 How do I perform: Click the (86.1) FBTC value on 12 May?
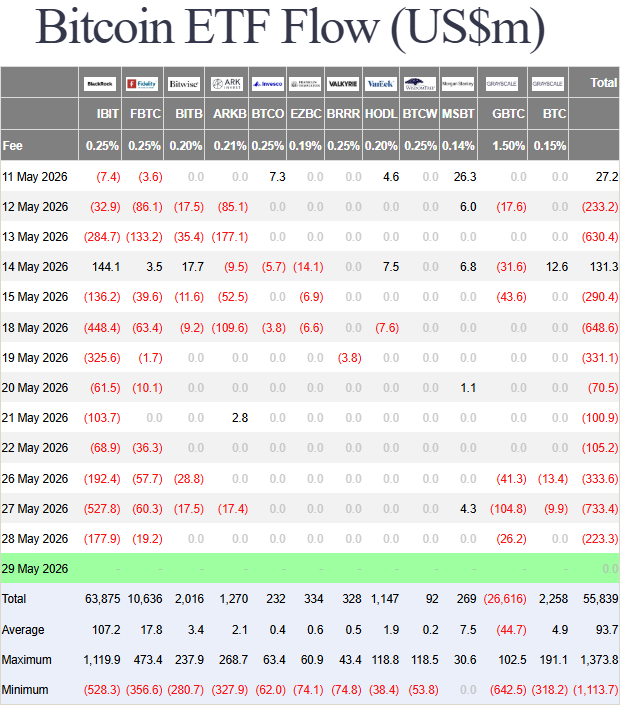pos(147,207)
